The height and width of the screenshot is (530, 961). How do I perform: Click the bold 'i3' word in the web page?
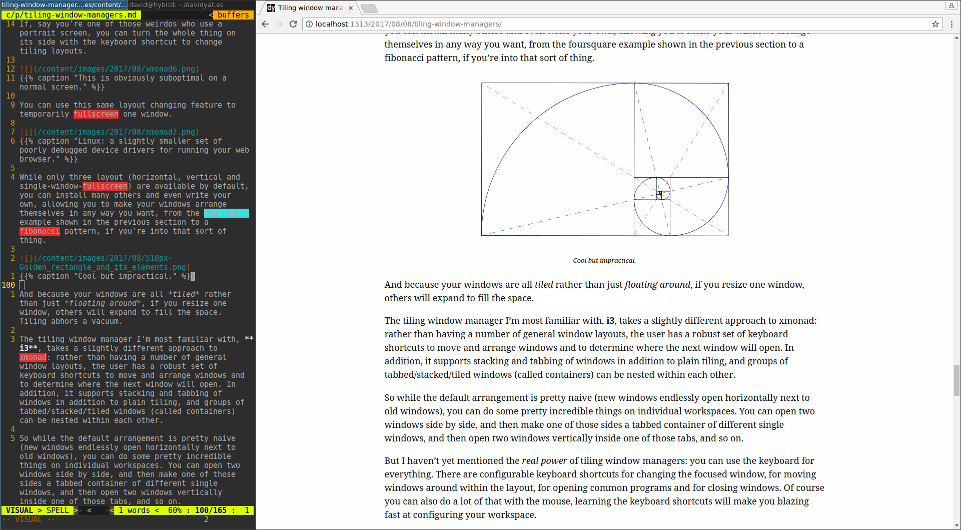point(610,320)
